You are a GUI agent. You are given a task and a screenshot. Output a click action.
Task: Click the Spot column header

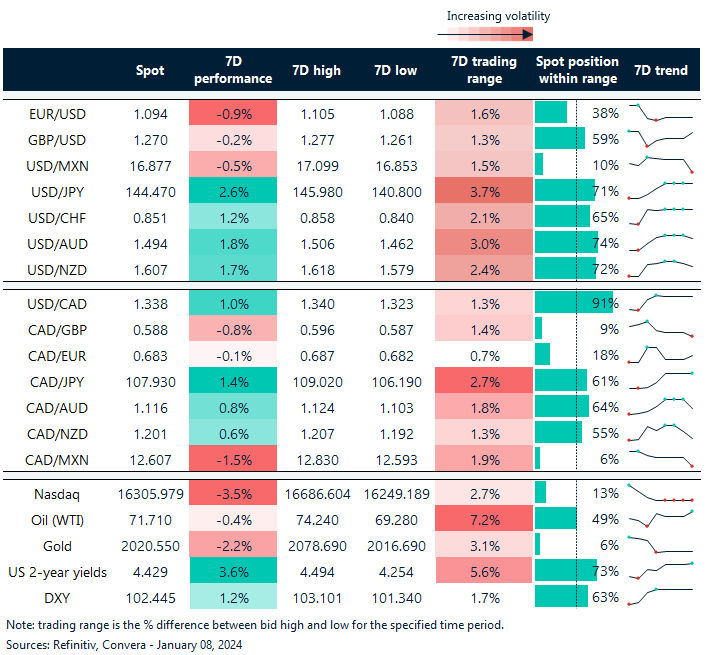click(150, 70)
